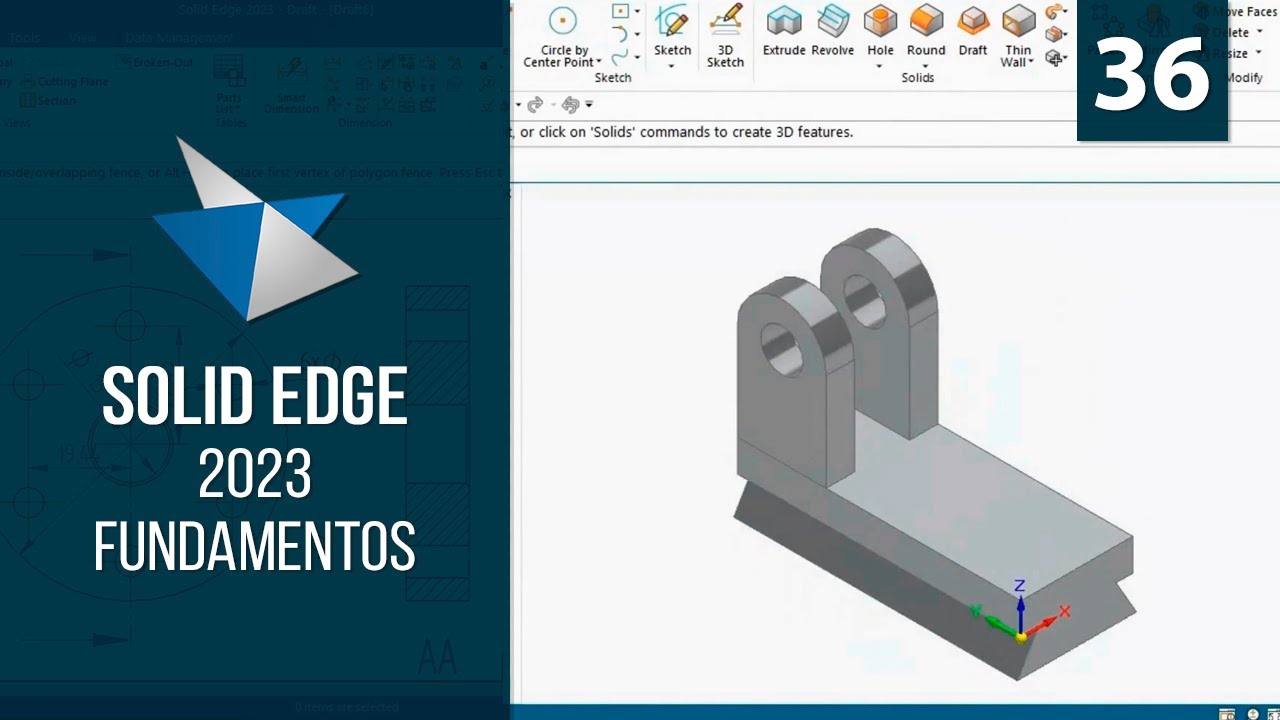Activate the Hole command

880,31
